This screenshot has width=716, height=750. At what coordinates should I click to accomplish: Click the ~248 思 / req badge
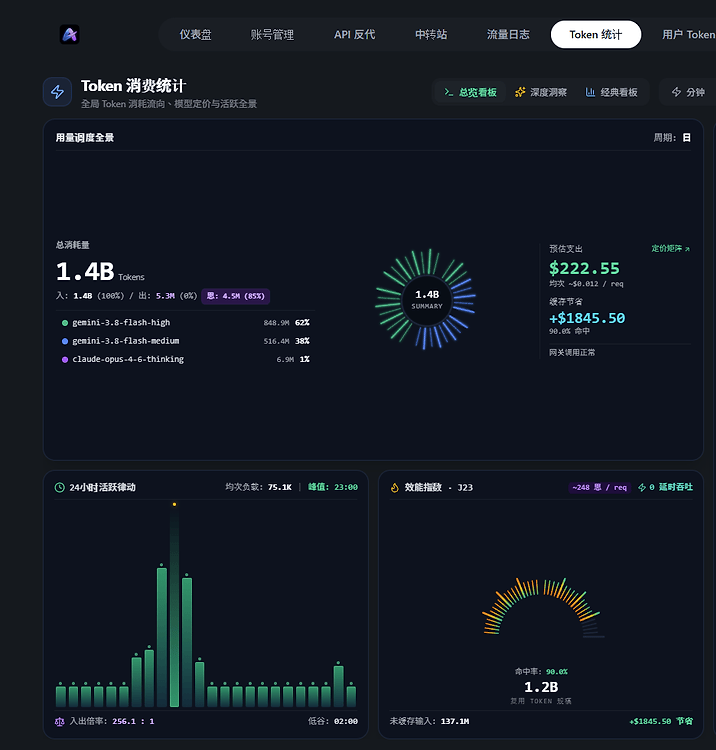[x=600, y=487]
